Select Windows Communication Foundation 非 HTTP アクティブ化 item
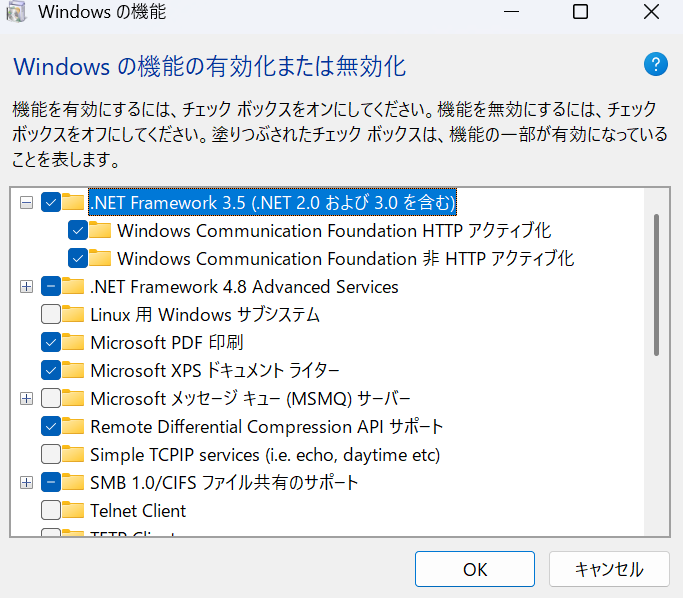This screenshot has width=683, height=598. [345, 258]
